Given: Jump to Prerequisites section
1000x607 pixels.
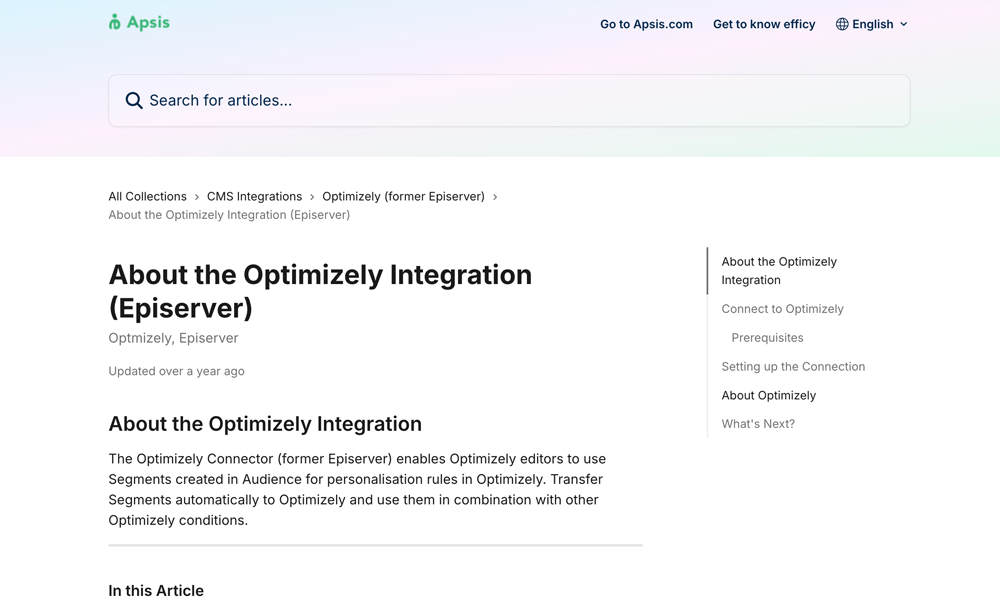Looking at the screenshot, I should (x=767, y=338).
